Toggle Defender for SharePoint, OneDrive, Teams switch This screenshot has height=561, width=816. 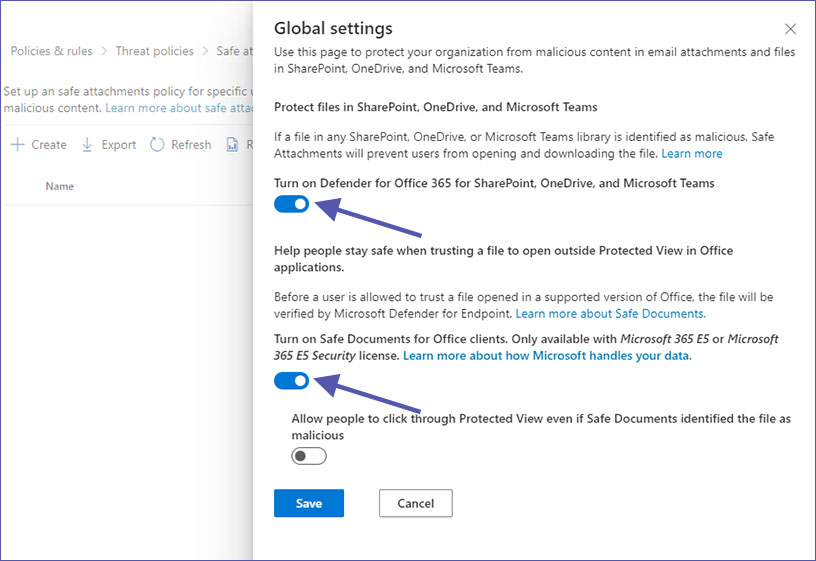click(291, 204)
